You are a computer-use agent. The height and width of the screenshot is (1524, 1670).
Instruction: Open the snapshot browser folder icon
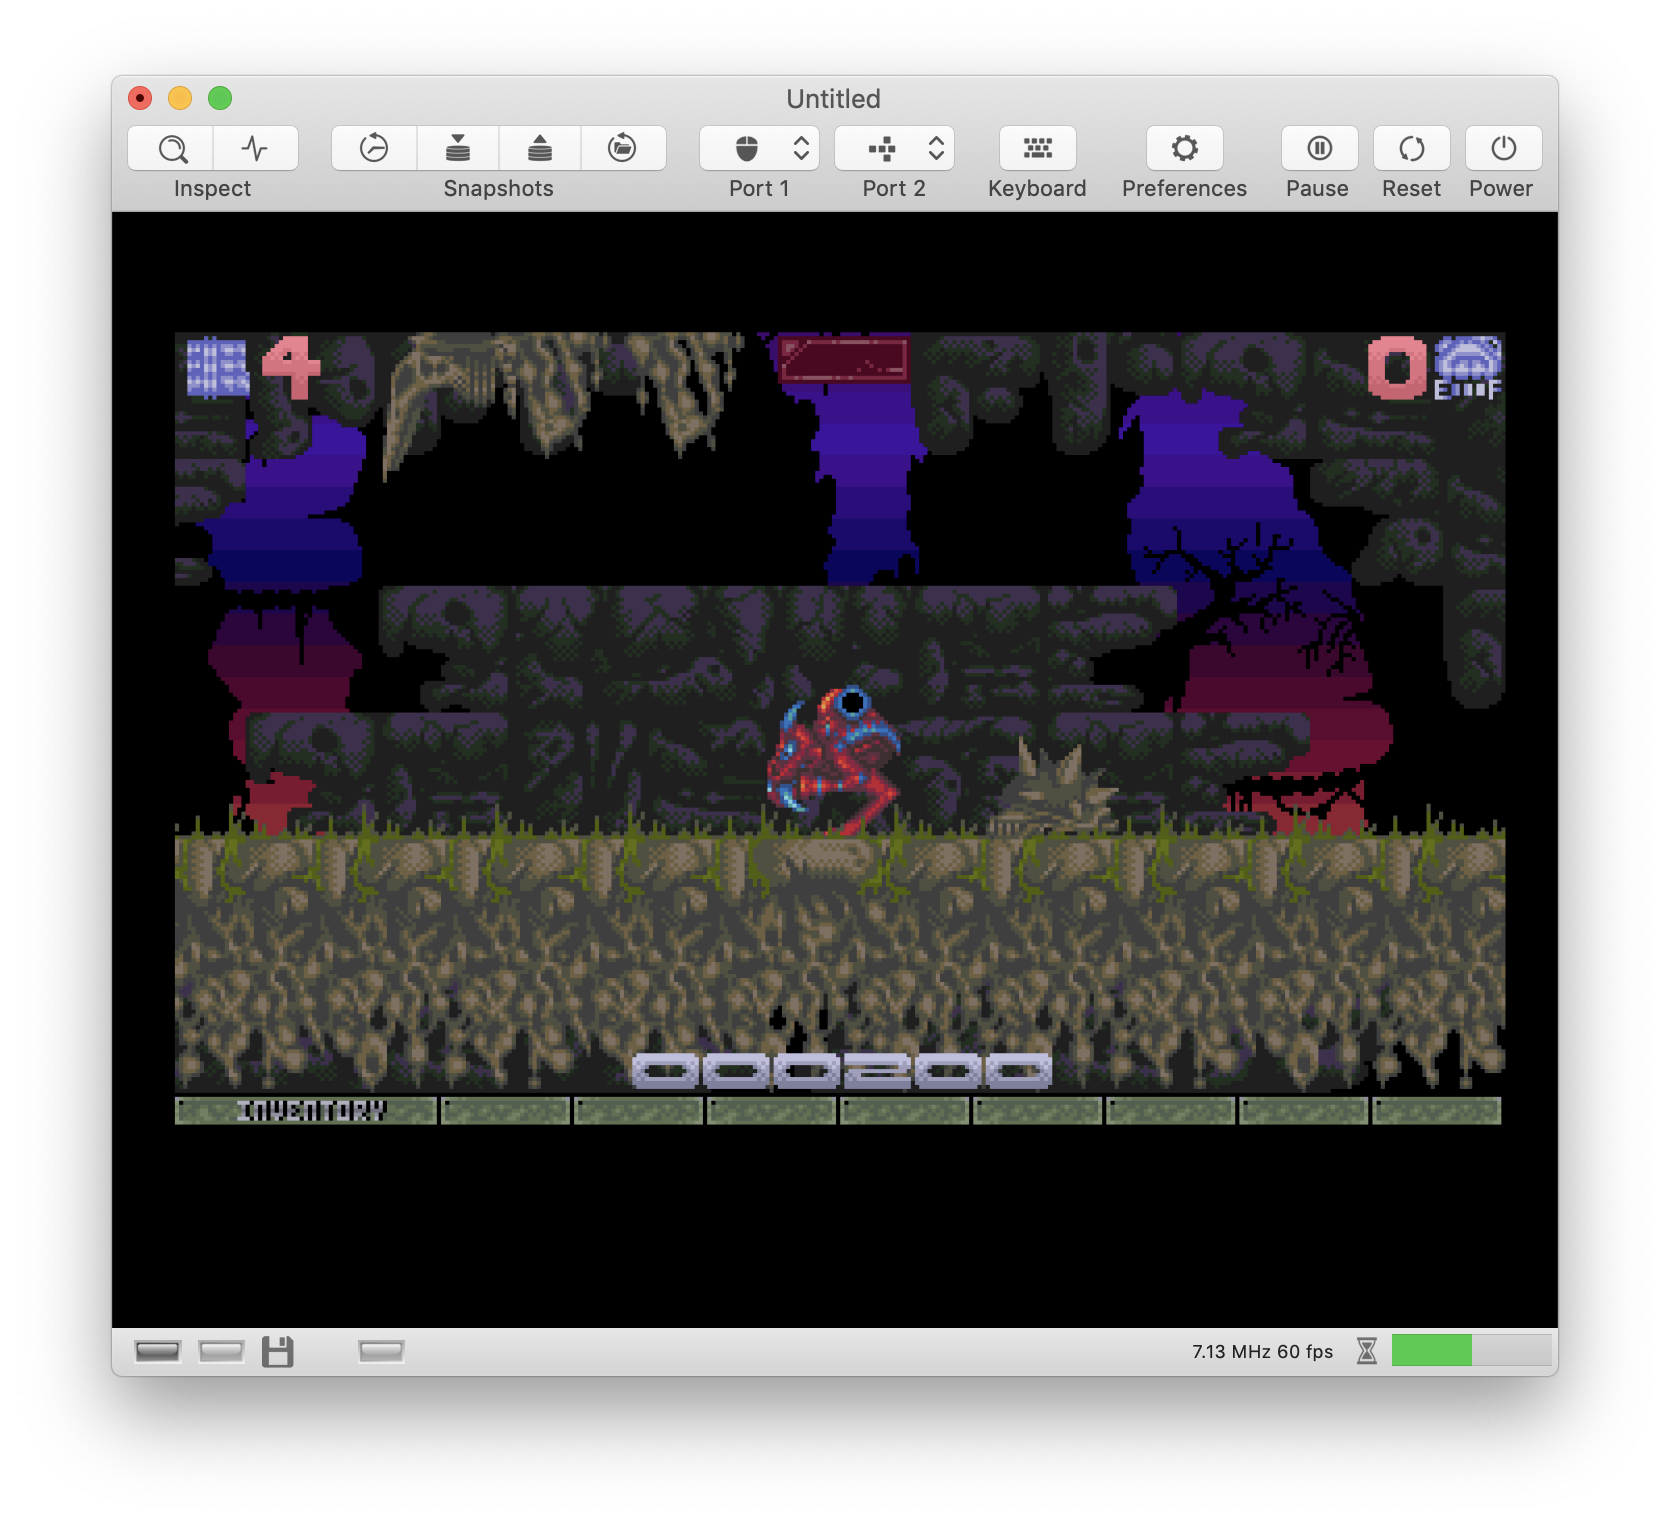pos(623,149)
